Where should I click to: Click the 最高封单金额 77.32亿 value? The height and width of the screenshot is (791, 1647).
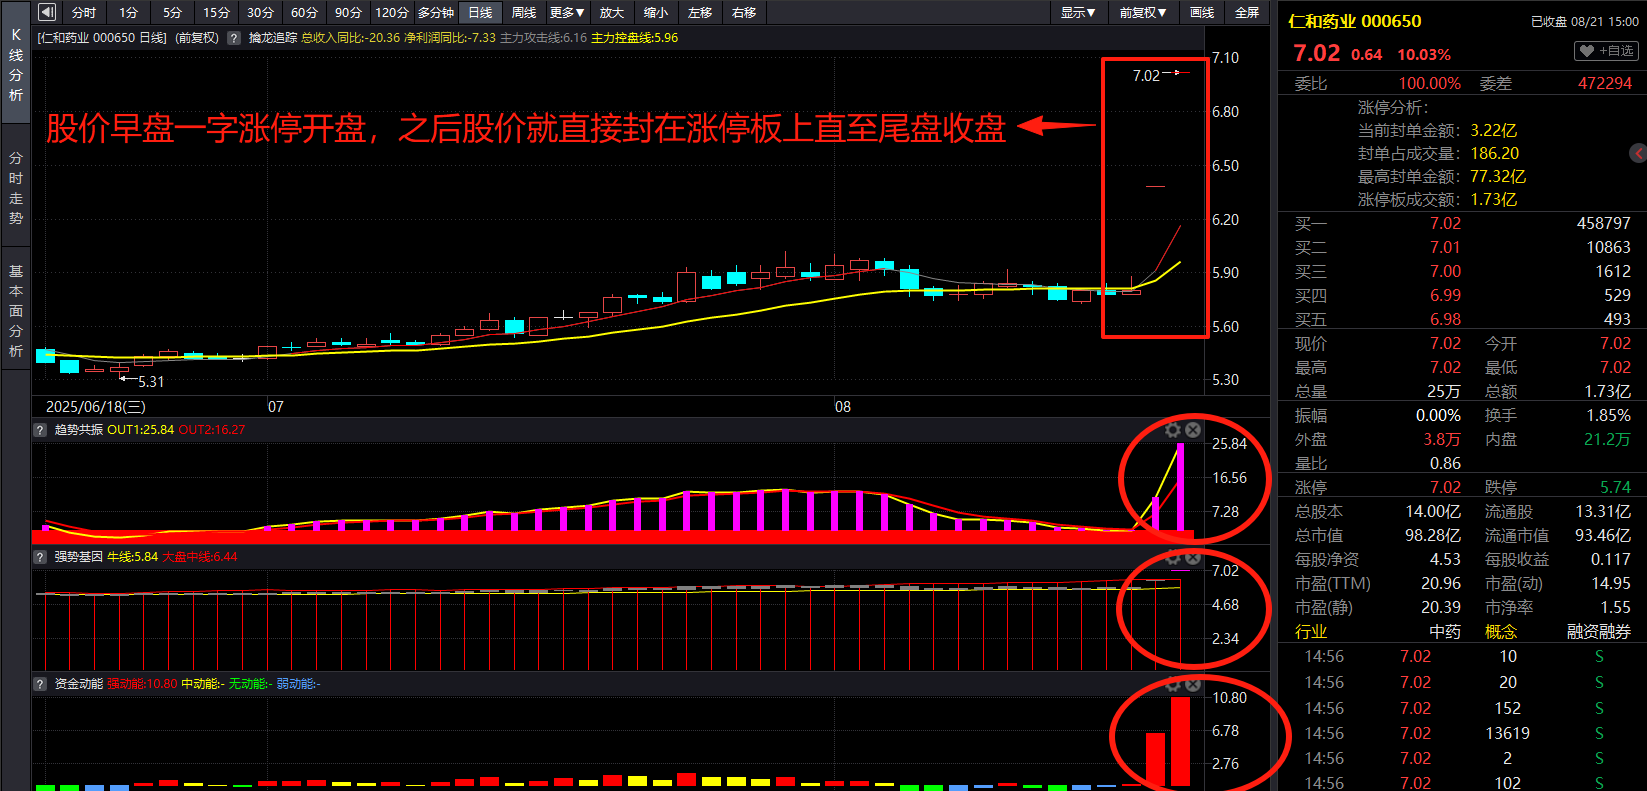pyautogui.click(x=1498, y=177)
